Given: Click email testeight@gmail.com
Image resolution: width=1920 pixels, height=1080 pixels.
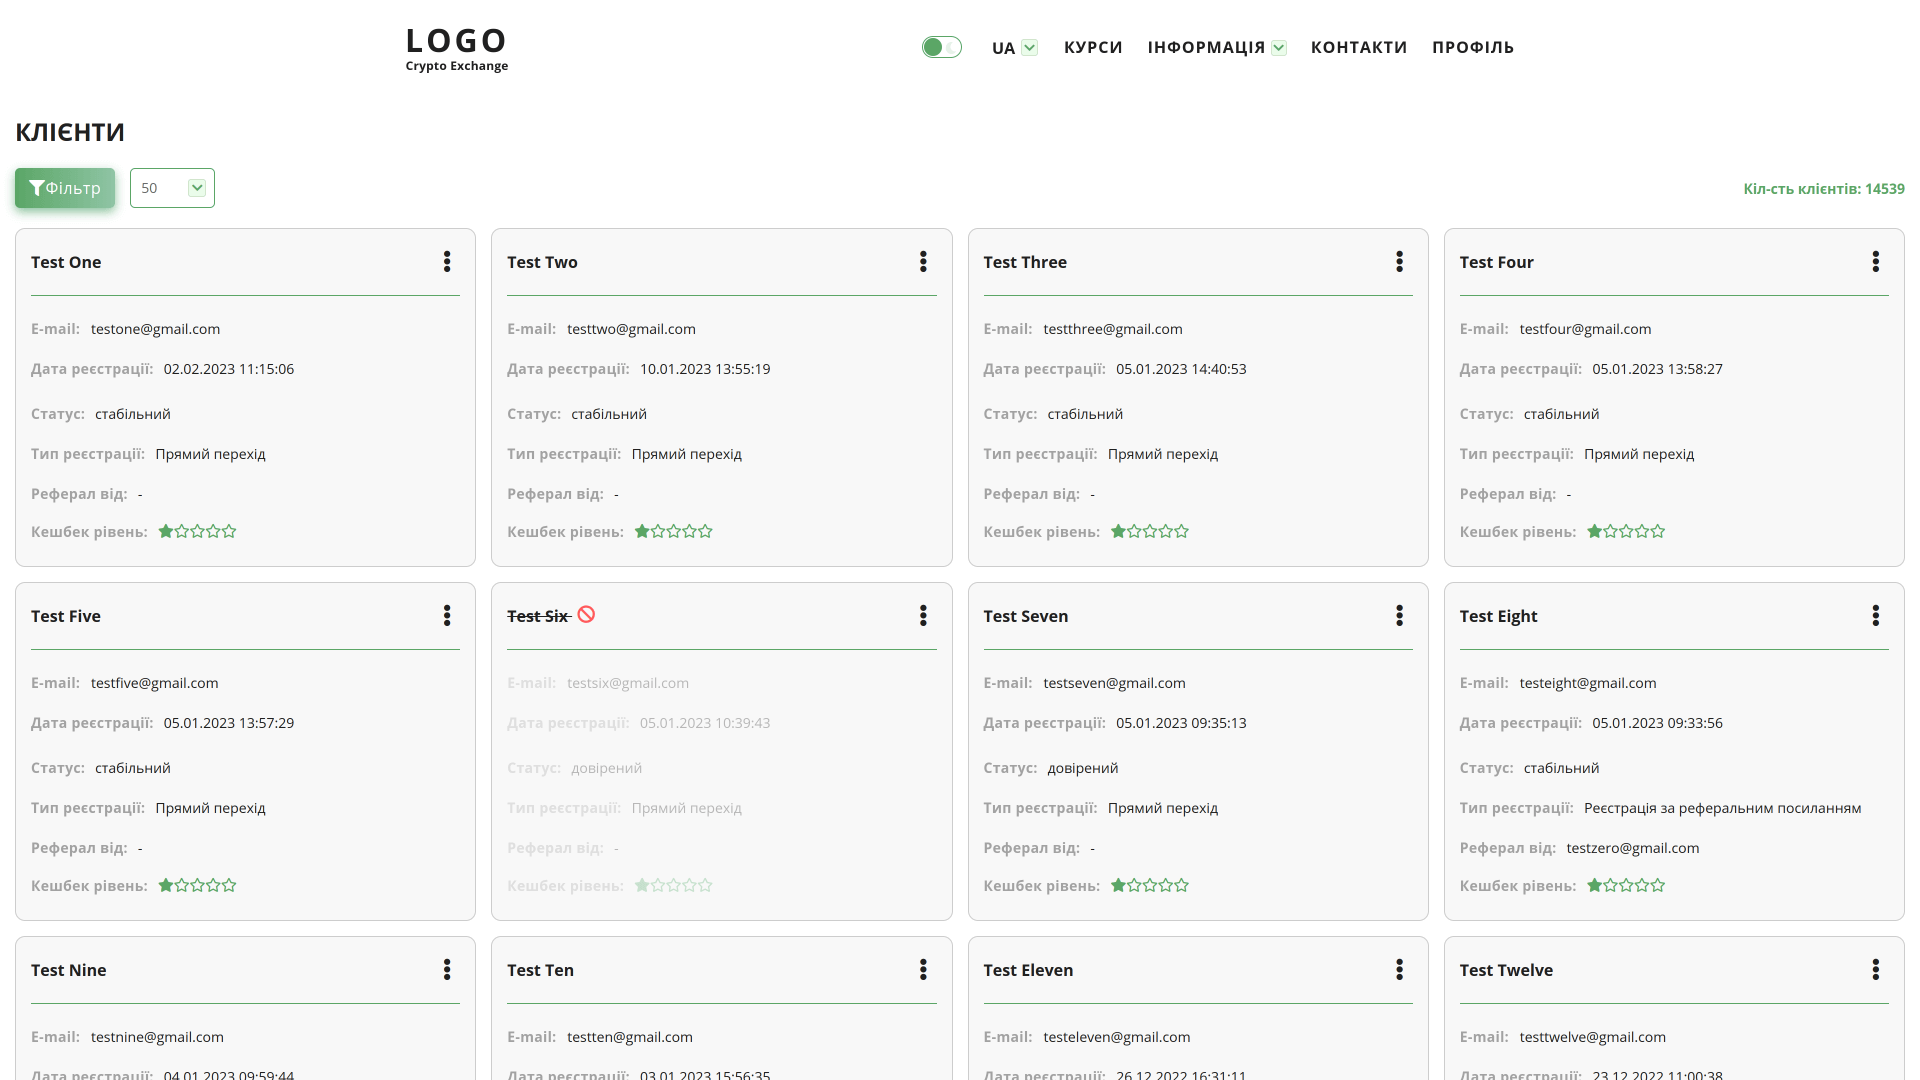Looking at the screenshot, I should tap(1587, 683).
